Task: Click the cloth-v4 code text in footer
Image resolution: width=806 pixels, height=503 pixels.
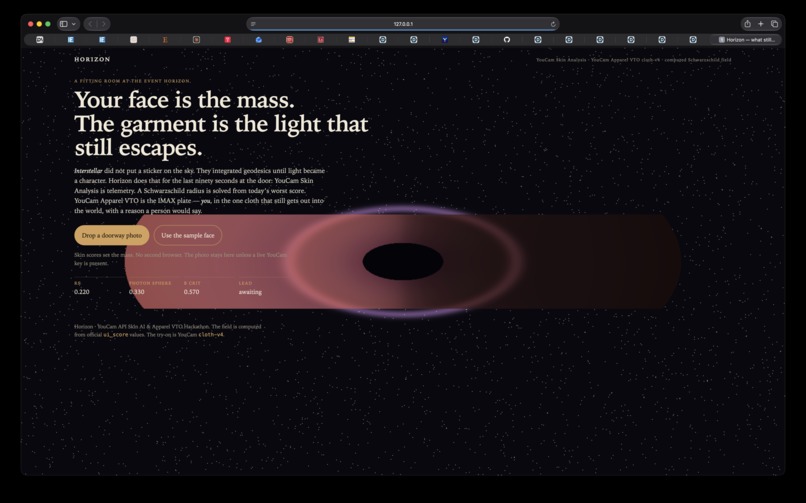Action: 211,334
